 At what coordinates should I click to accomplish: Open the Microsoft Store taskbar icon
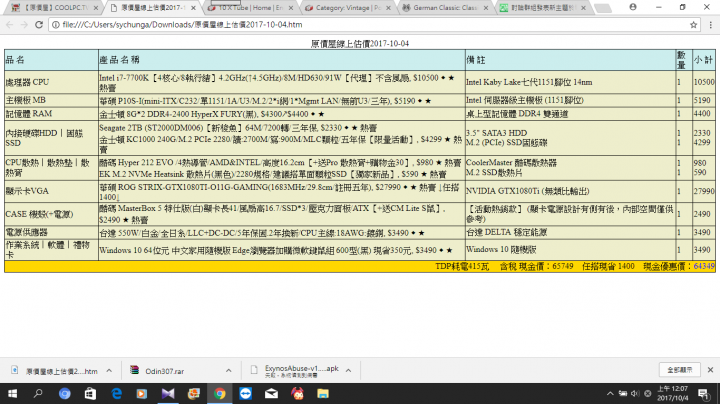90,393
